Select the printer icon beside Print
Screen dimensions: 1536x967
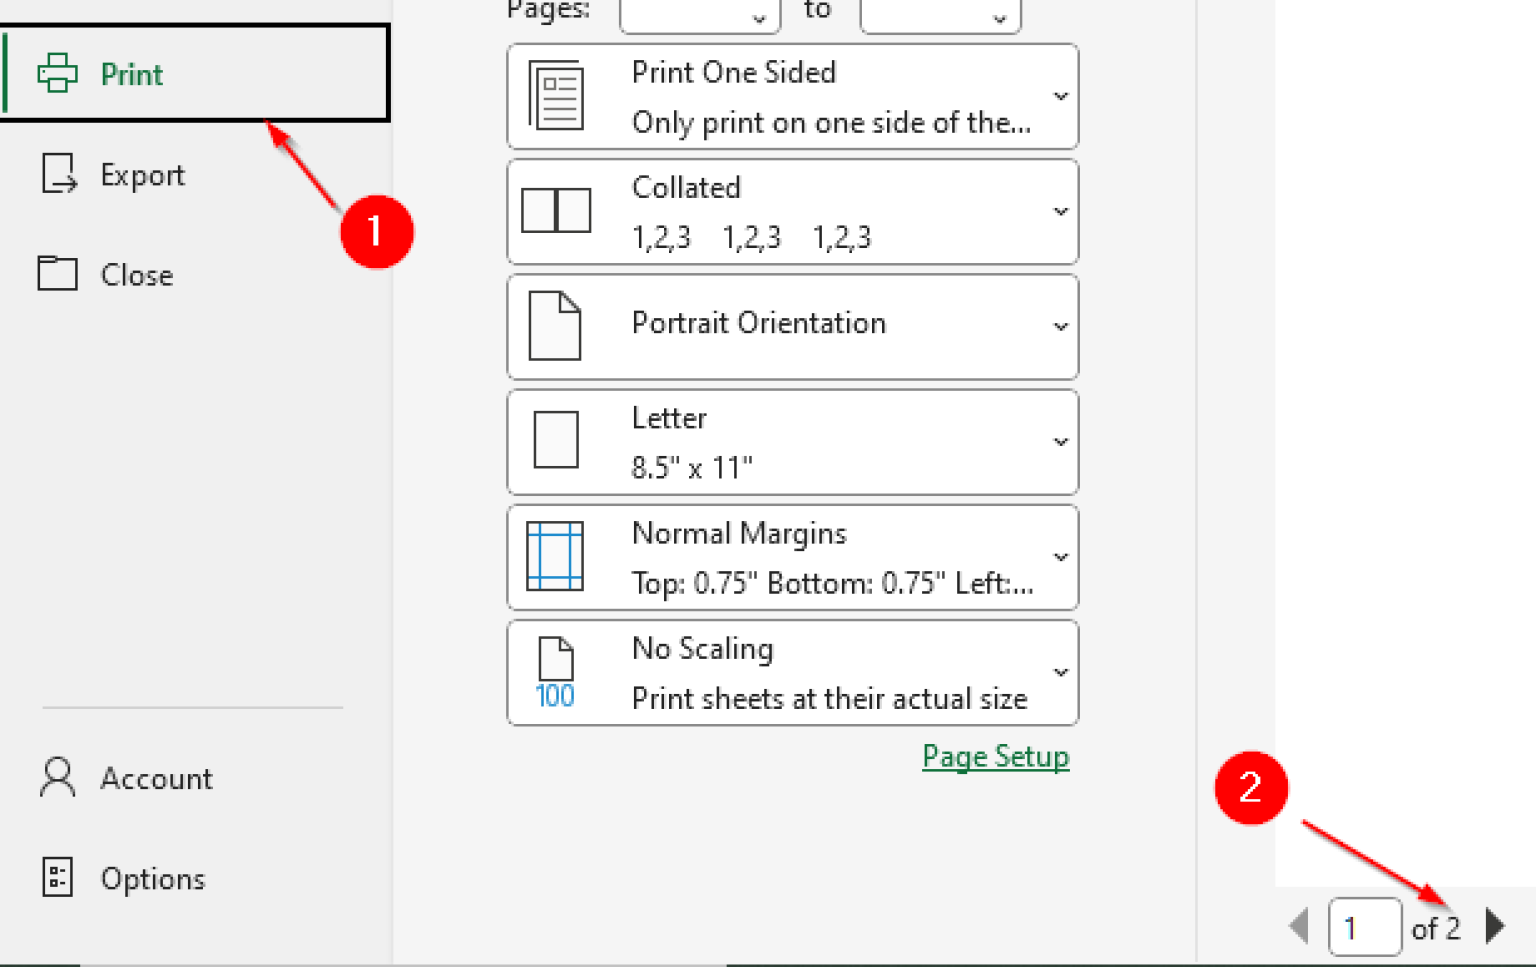pos(57,73)
